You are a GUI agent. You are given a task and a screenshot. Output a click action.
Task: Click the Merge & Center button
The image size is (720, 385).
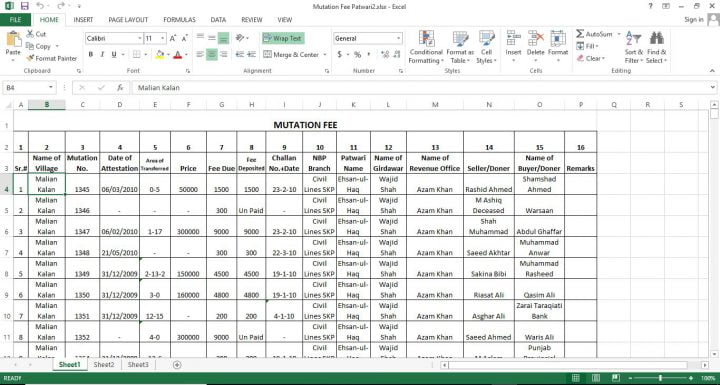click(x=292, y=55)
